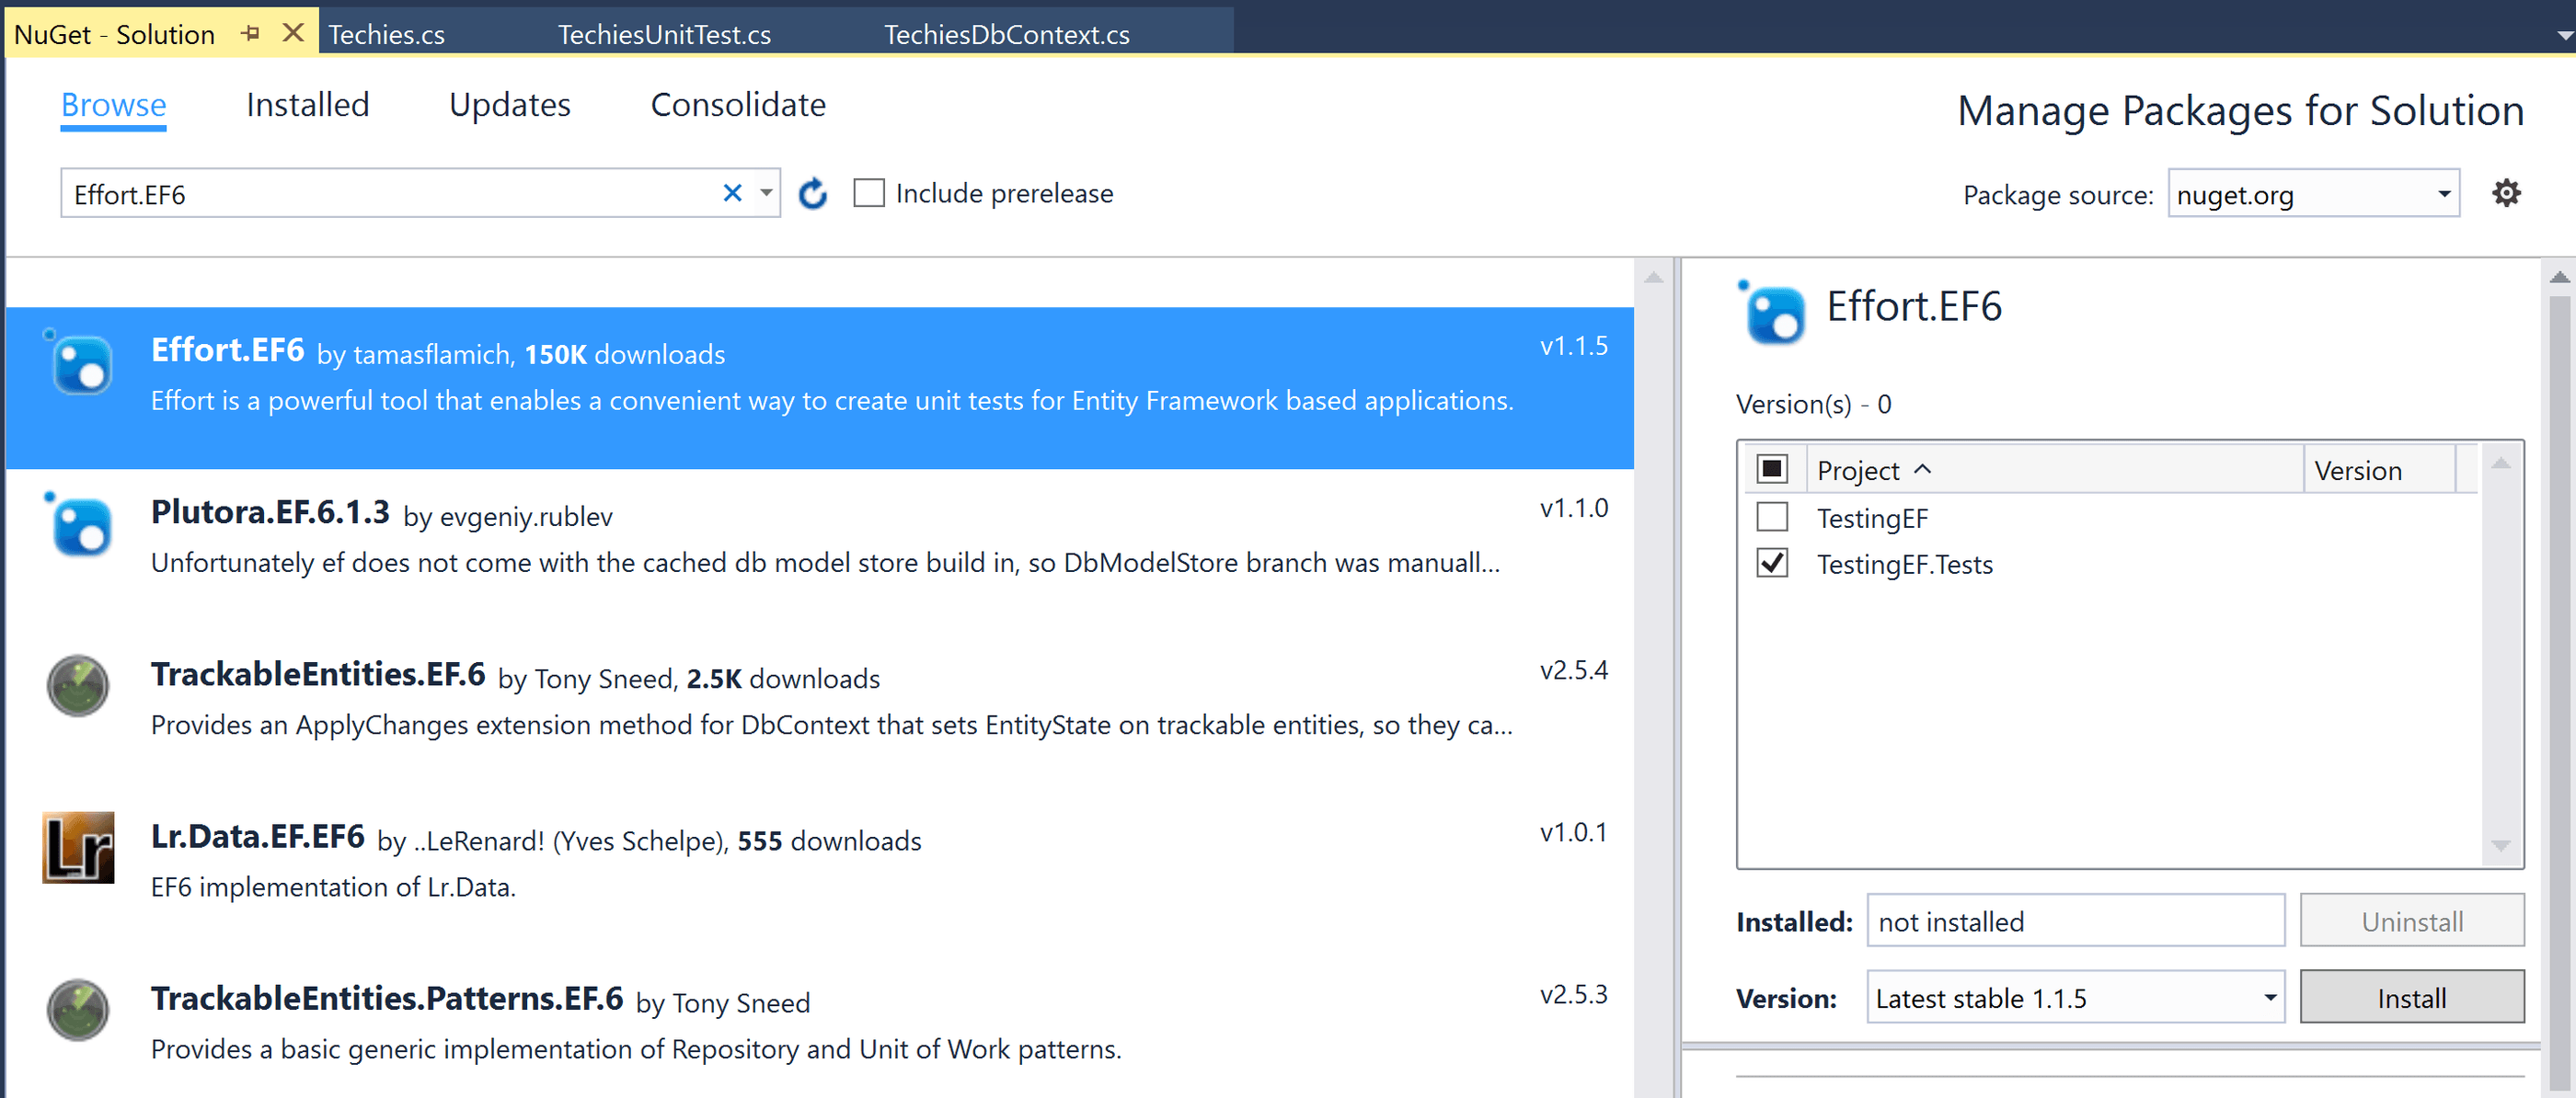Open NuGet settings gear icon
The width and height of the screenshot is (2576, 1098).
tap(2506, 193)
